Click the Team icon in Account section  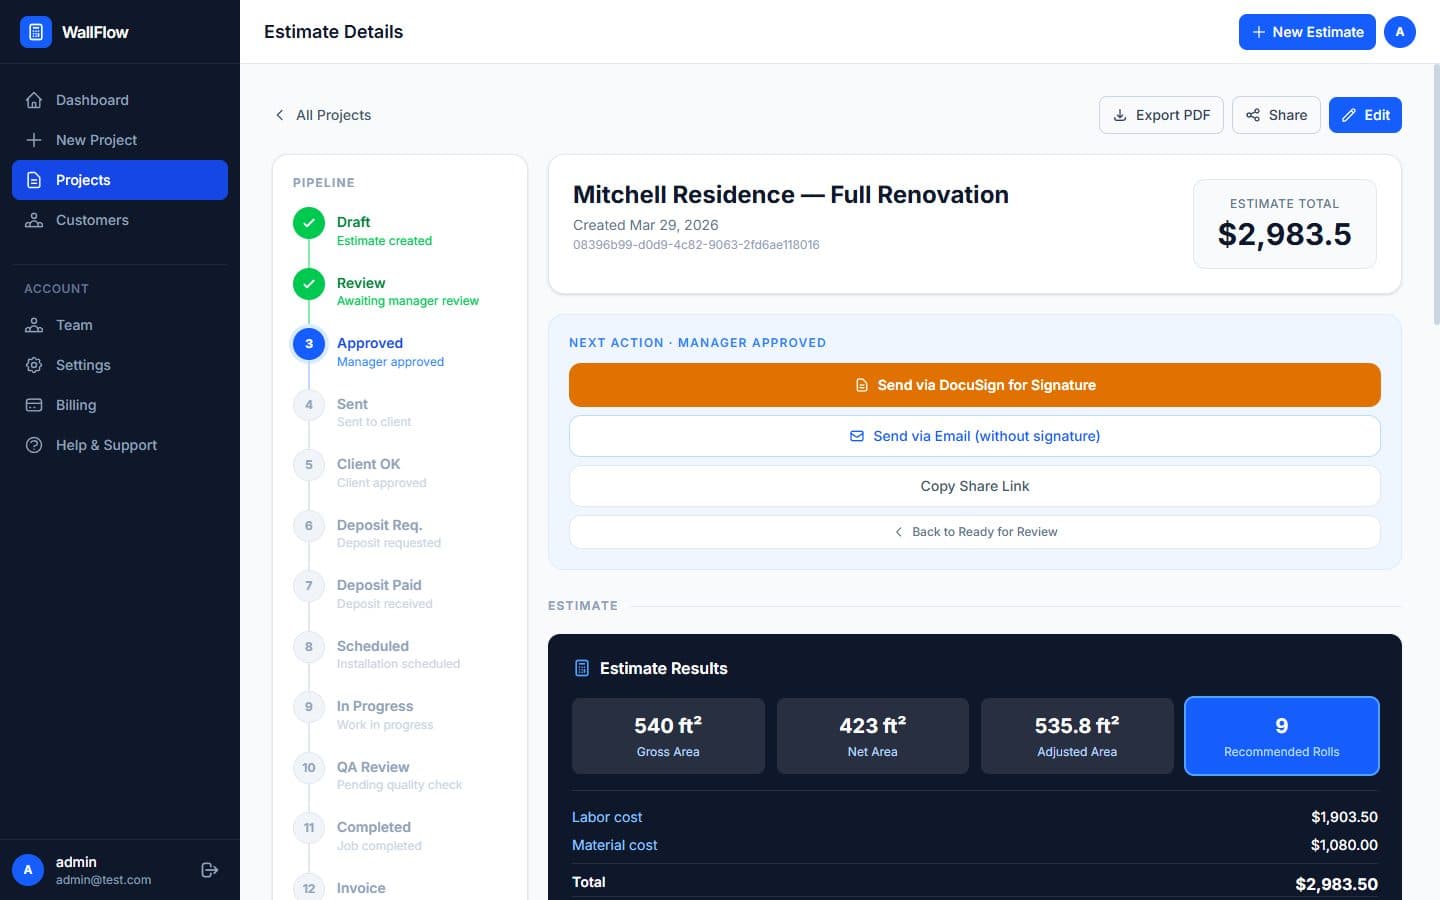point(34,325)
